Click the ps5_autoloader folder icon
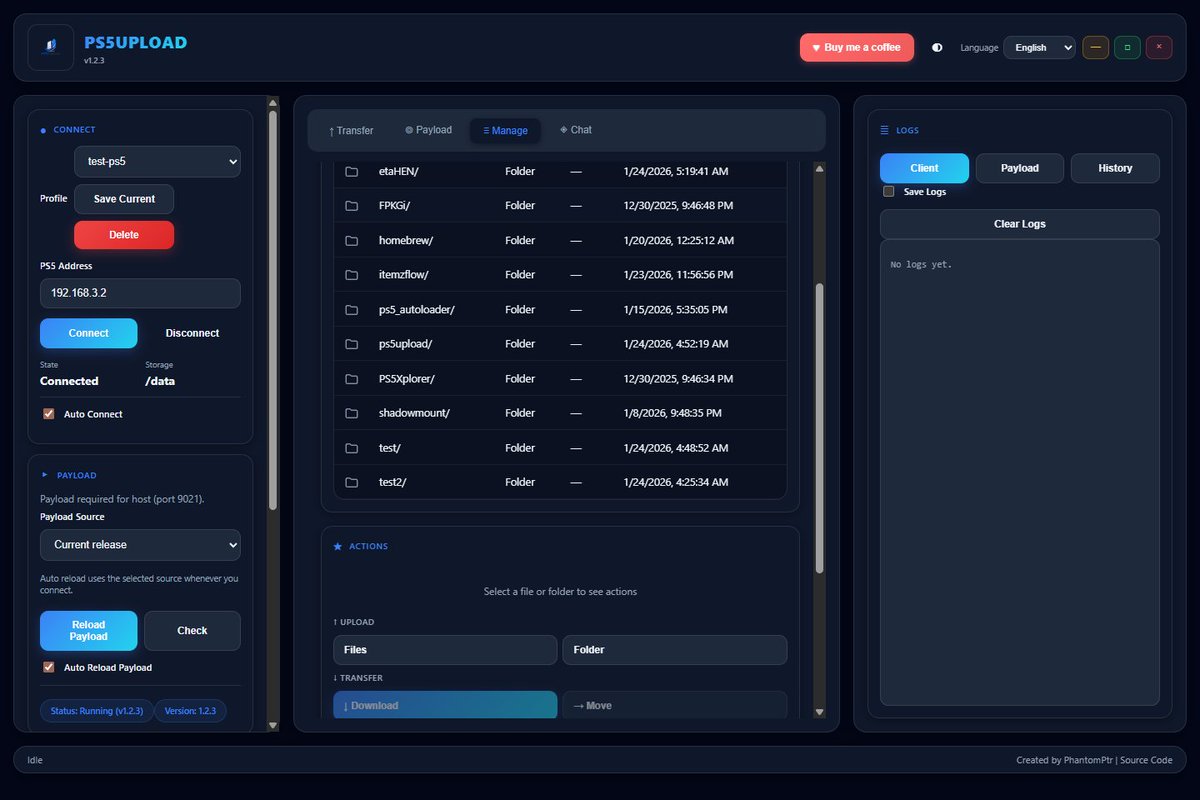Image resolution: width=1200 pixels, height=800 pixels. 351,310
